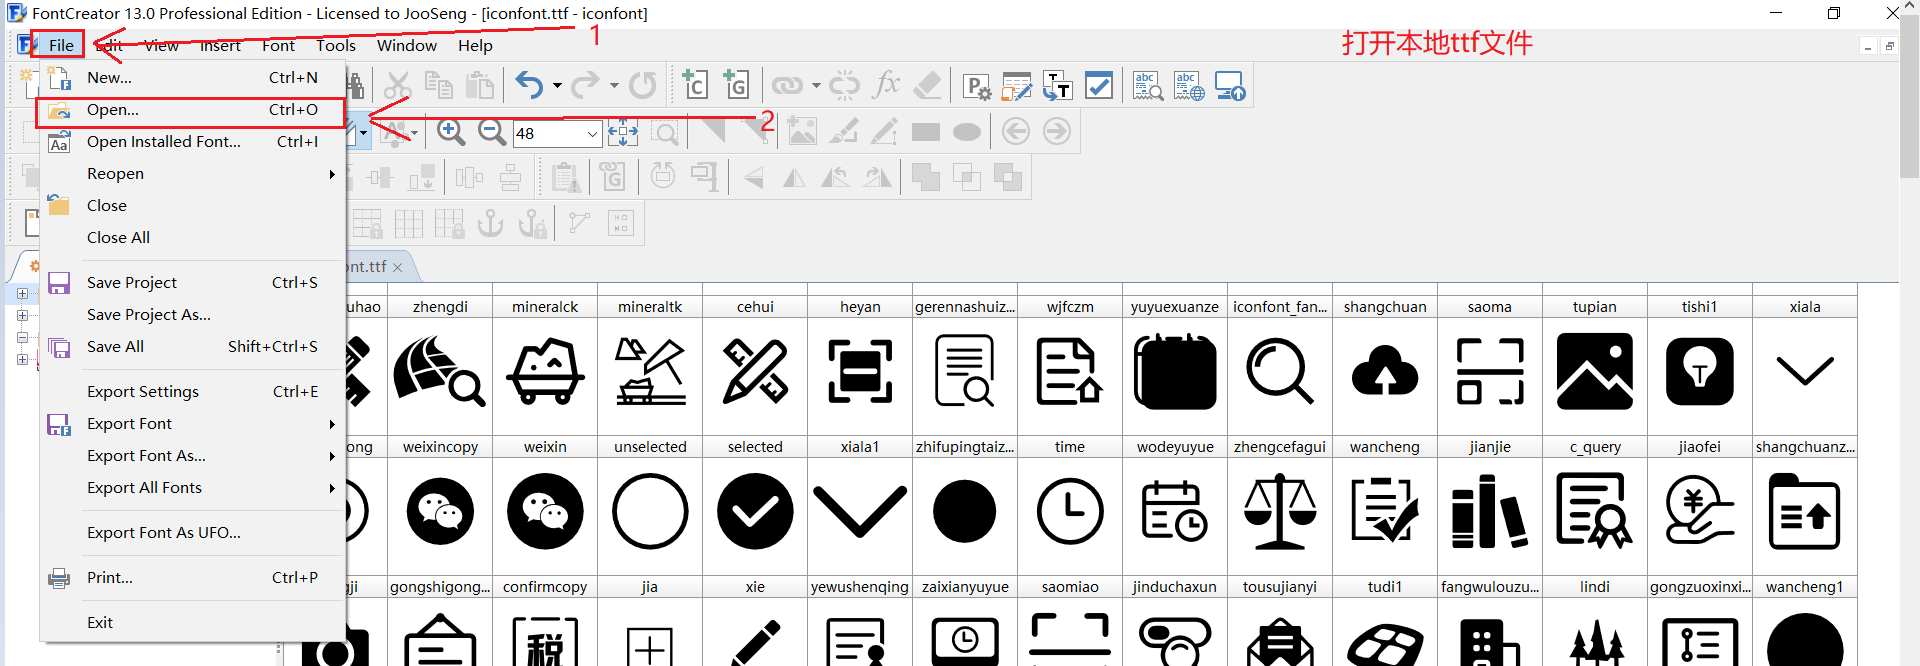Viewport: 1920px width, 666px height.
Task: Open Export Settings menu entry
Action: click(x=192, y=392)
